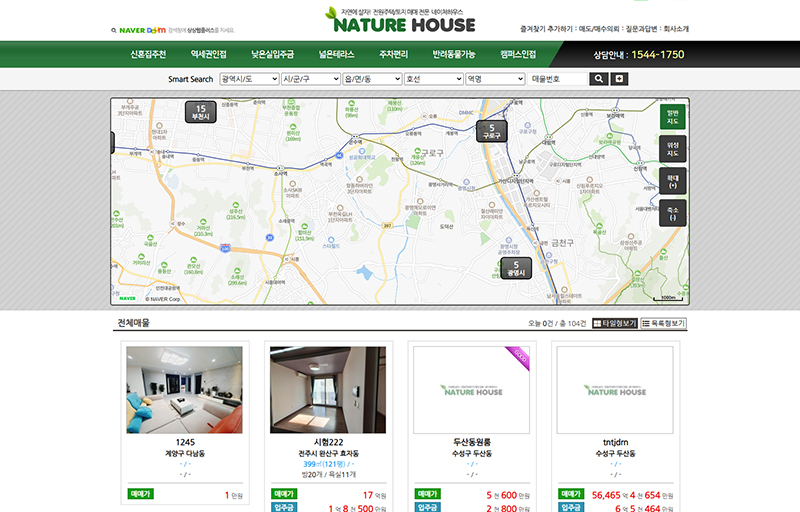Click the 매물번호 input field
This screenshot has height=512, width=800.
557,79
